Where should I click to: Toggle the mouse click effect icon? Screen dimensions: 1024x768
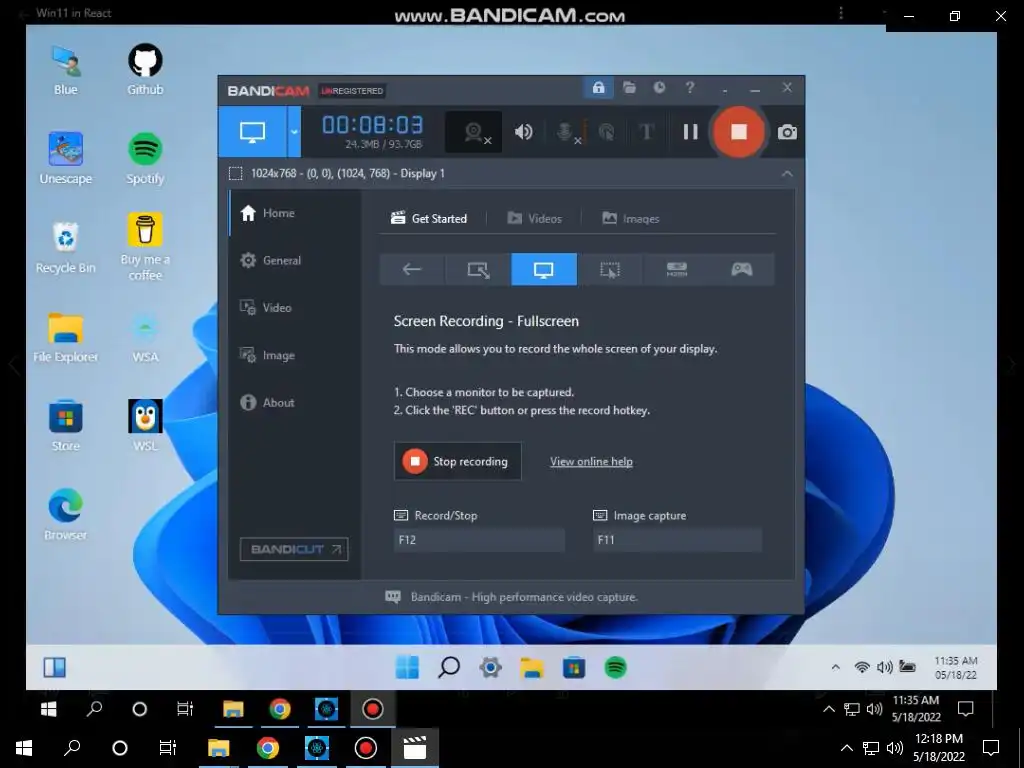pos(607,133)
